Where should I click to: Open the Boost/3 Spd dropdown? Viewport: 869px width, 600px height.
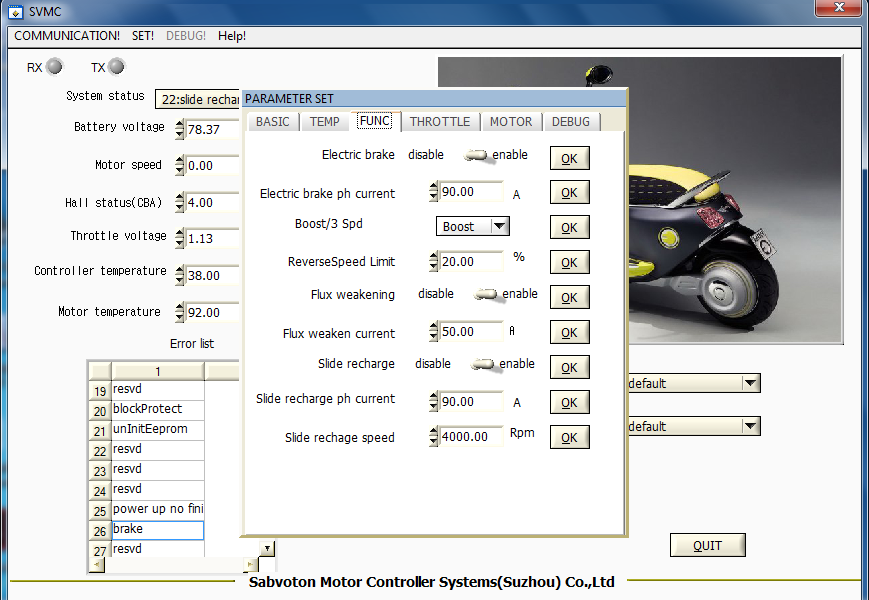(x=500, y=226)
